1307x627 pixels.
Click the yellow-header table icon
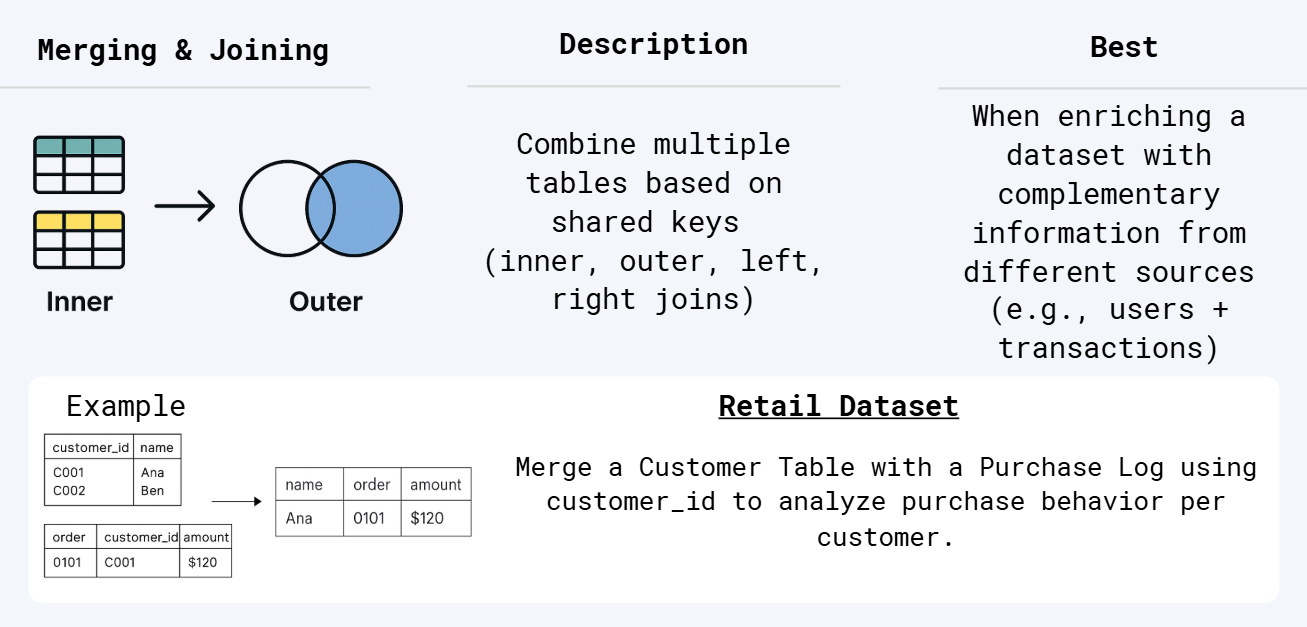(79, 239)
